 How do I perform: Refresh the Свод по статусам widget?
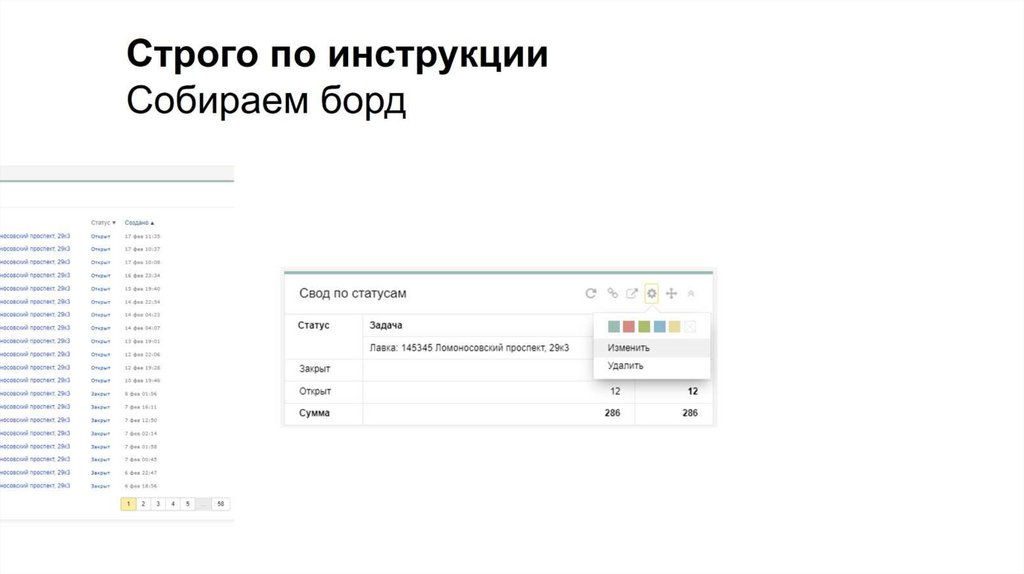[x=590, y=293]
